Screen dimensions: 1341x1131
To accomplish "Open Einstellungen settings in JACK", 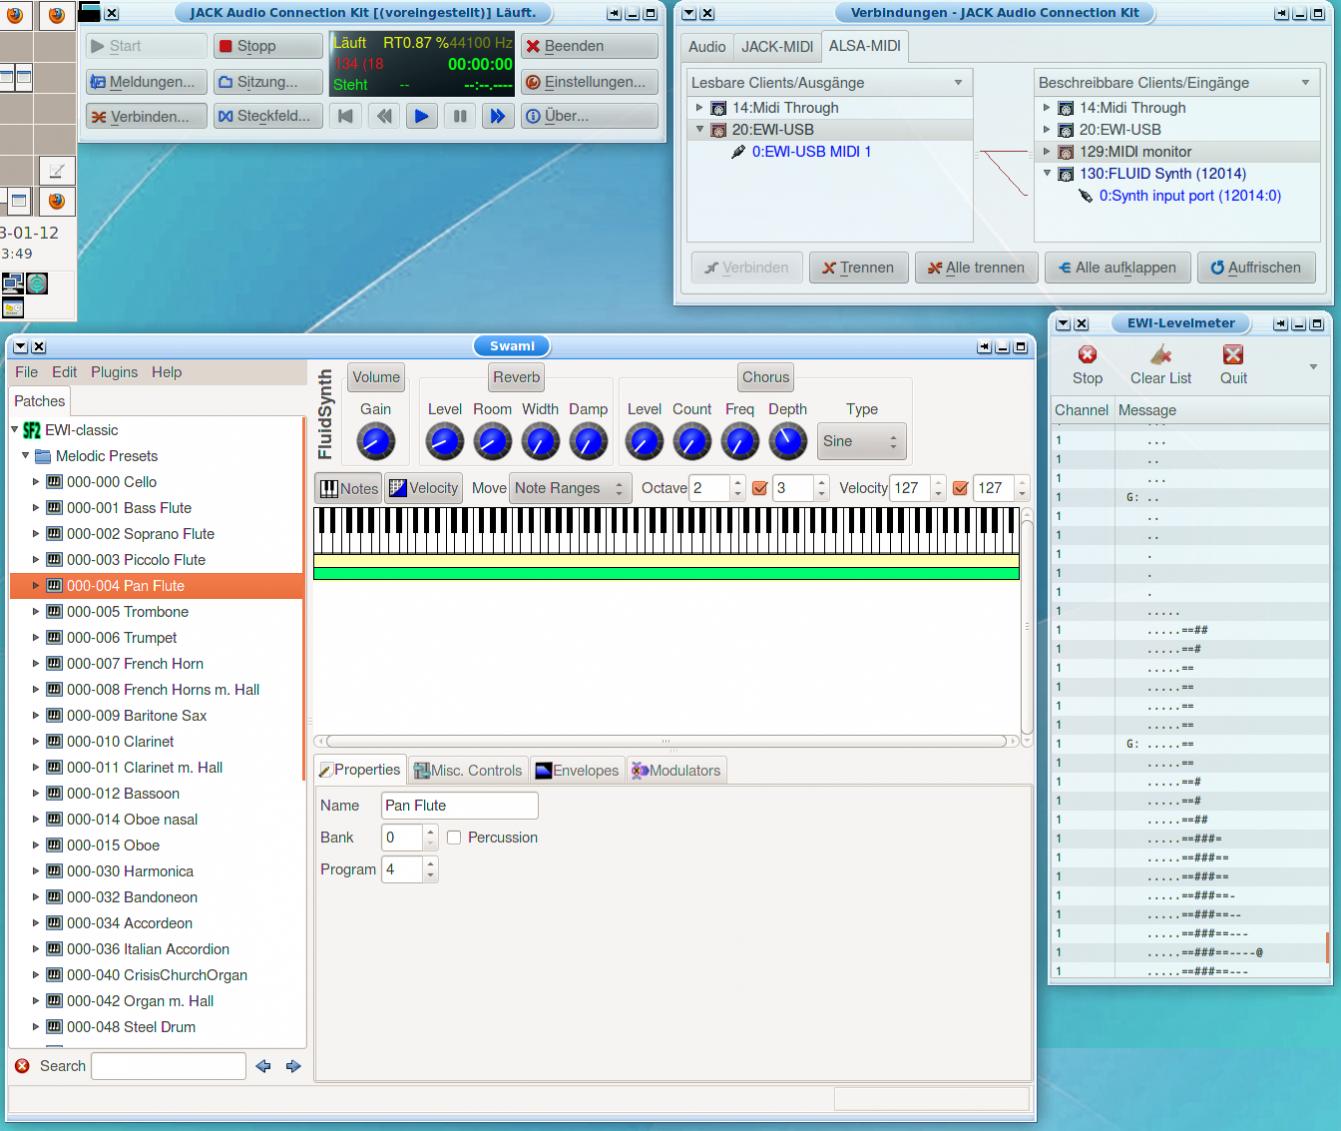I will (x=589, y=82).
